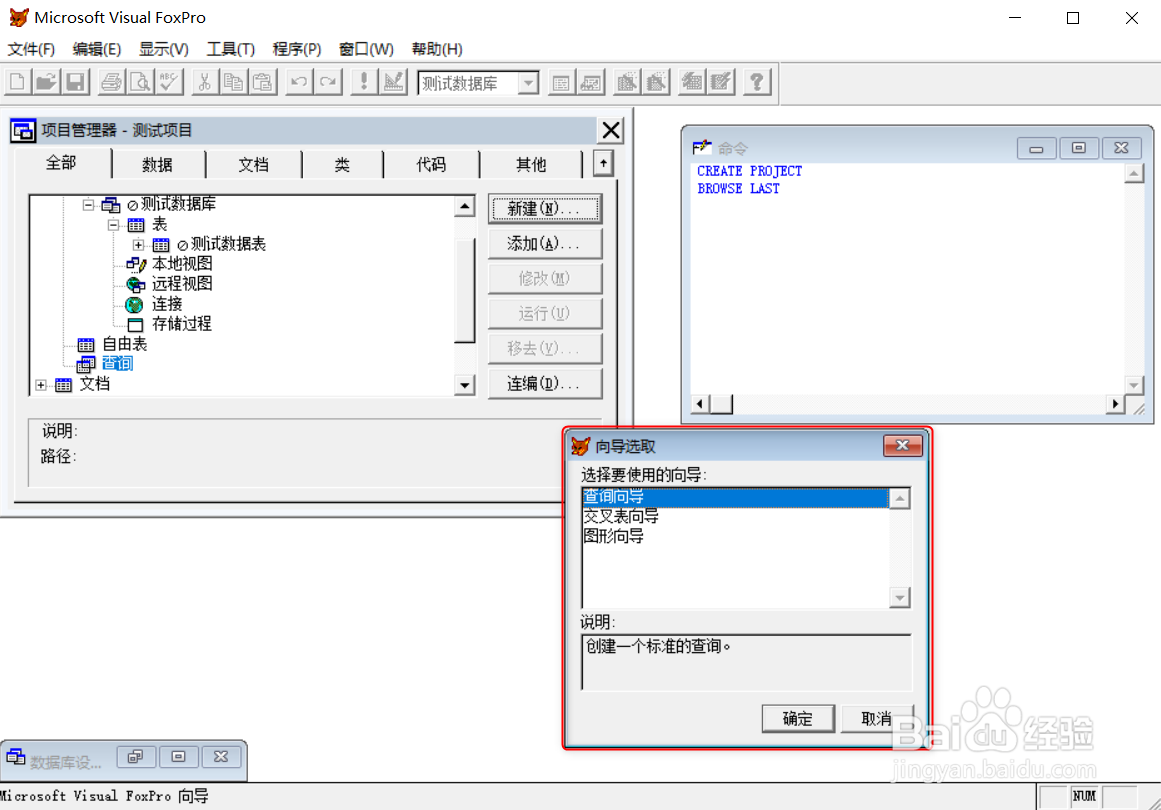Switch to the 文档 tab
The image size is (1161, 810).
coord(253,164)
